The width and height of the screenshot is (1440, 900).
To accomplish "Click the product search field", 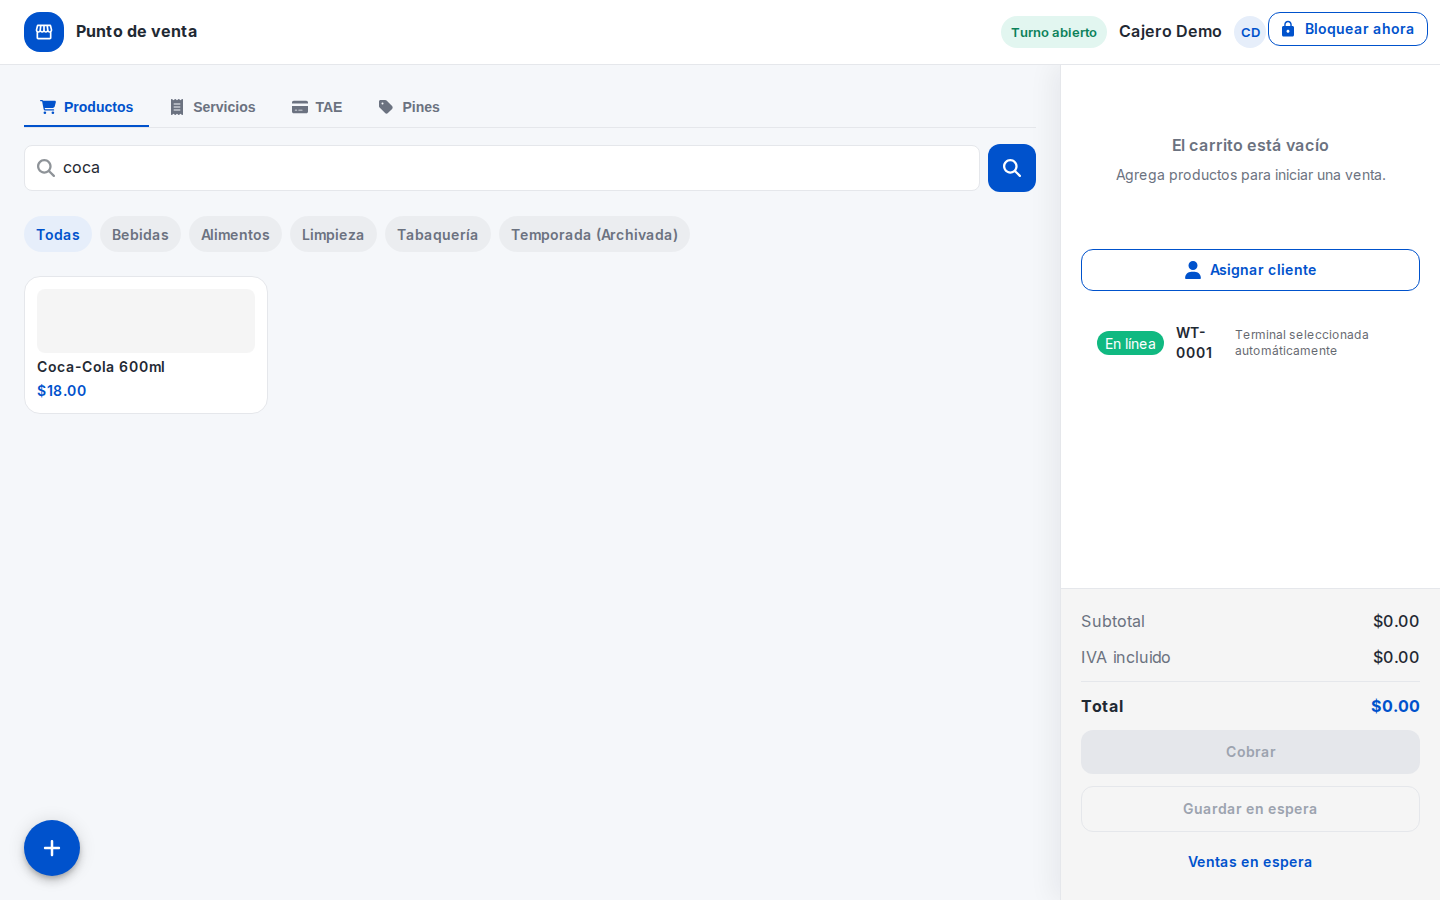I will (502, 168).
